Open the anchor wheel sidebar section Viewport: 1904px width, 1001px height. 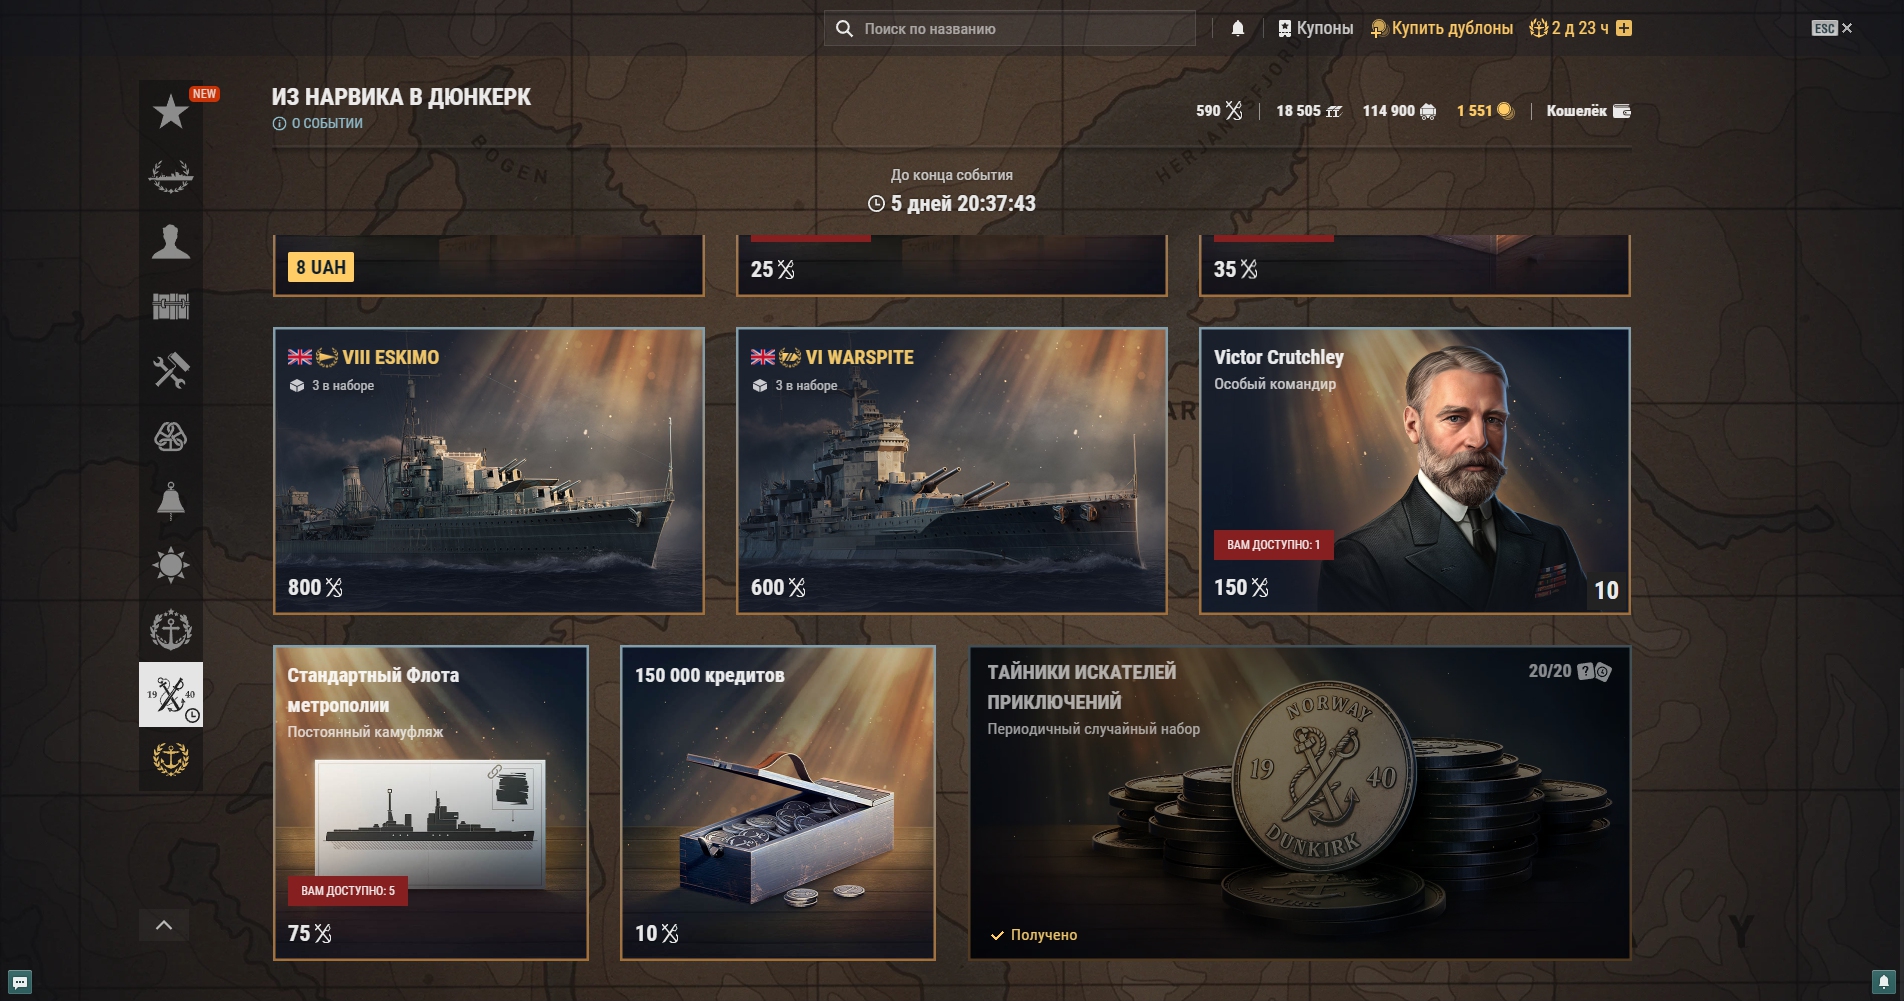[171, 630]
